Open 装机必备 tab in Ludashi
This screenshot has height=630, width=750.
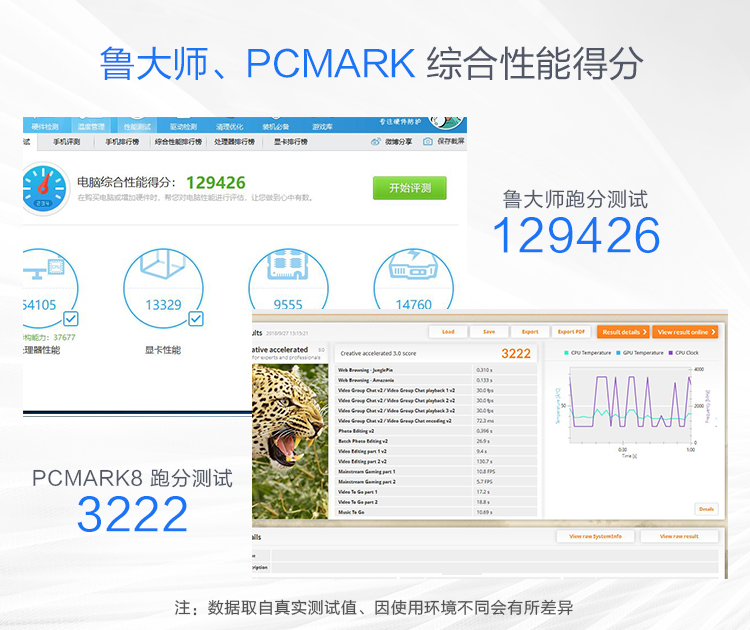point(276,127)
